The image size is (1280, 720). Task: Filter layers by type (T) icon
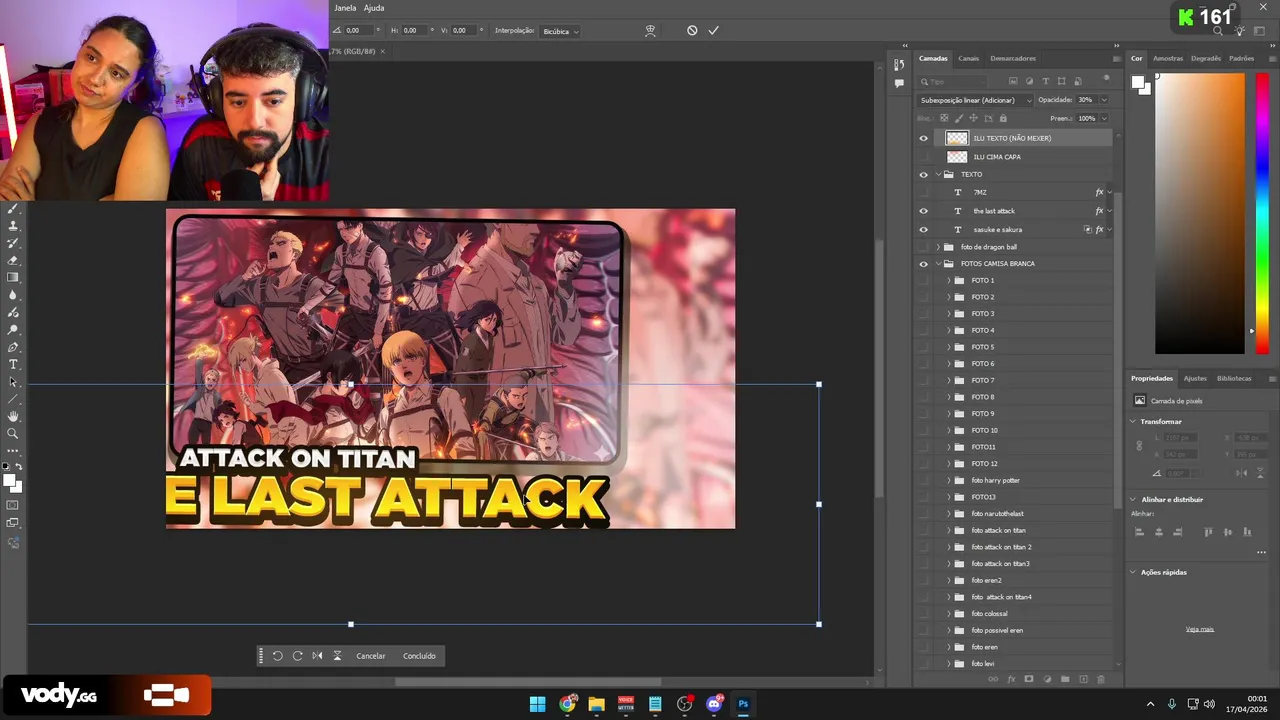[x=1046, y=81]
